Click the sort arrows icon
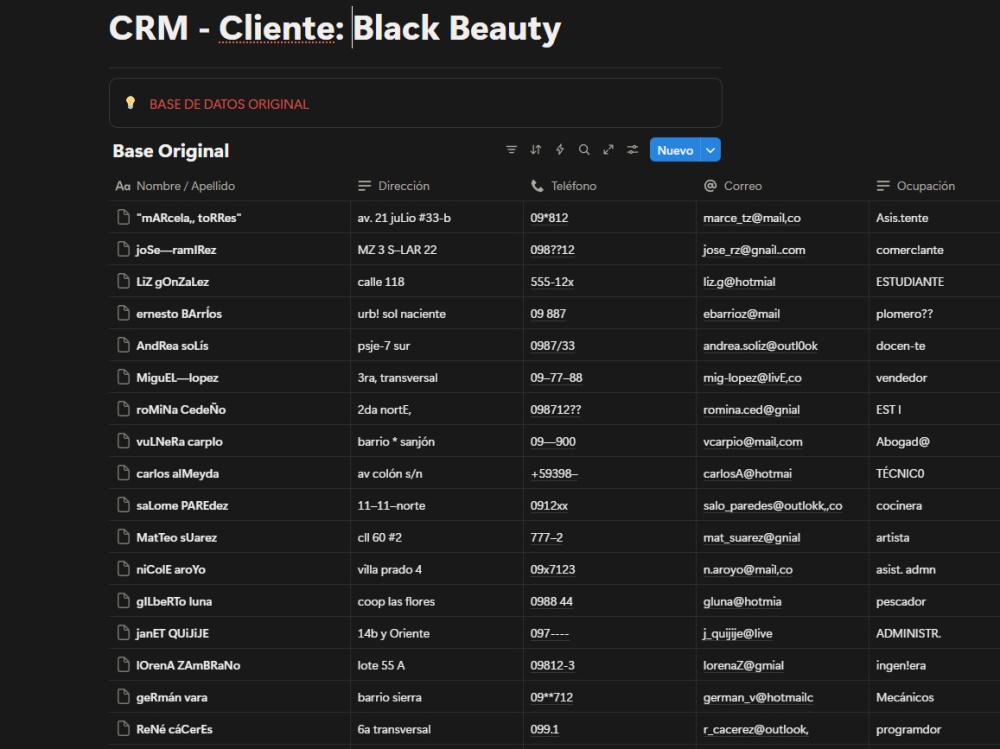Image resolution: width=1000 pixels, height=749 pixels. click(536, 150)
